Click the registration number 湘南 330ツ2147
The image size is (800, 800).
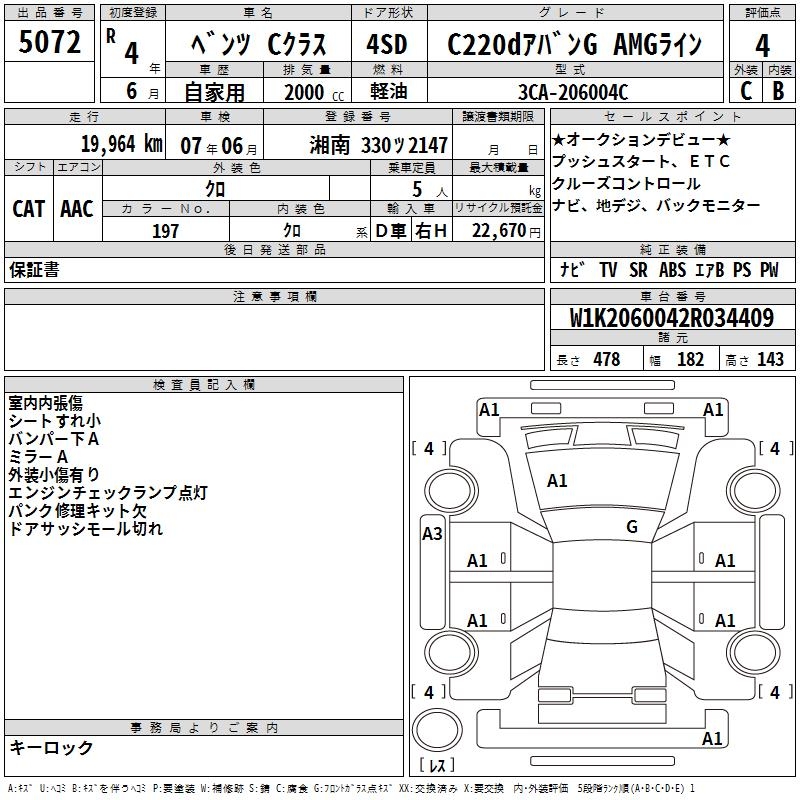coord(379,145)
